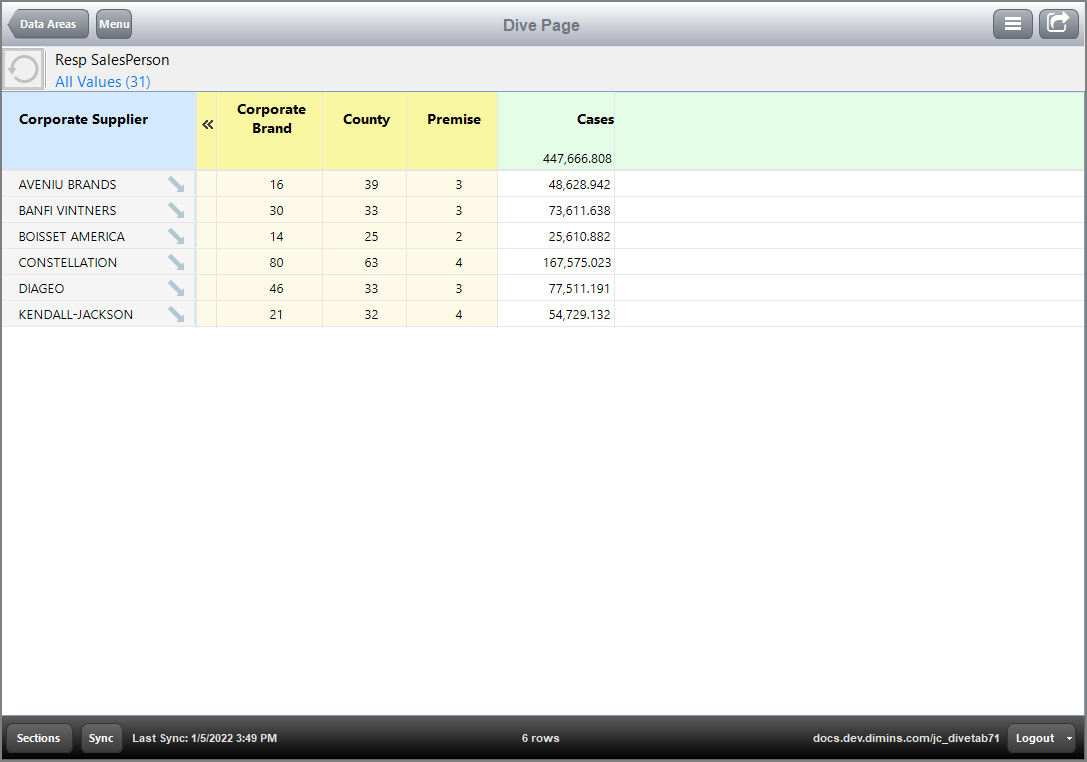Open the hamburger menu in the top right

(x=1013, y=24)
